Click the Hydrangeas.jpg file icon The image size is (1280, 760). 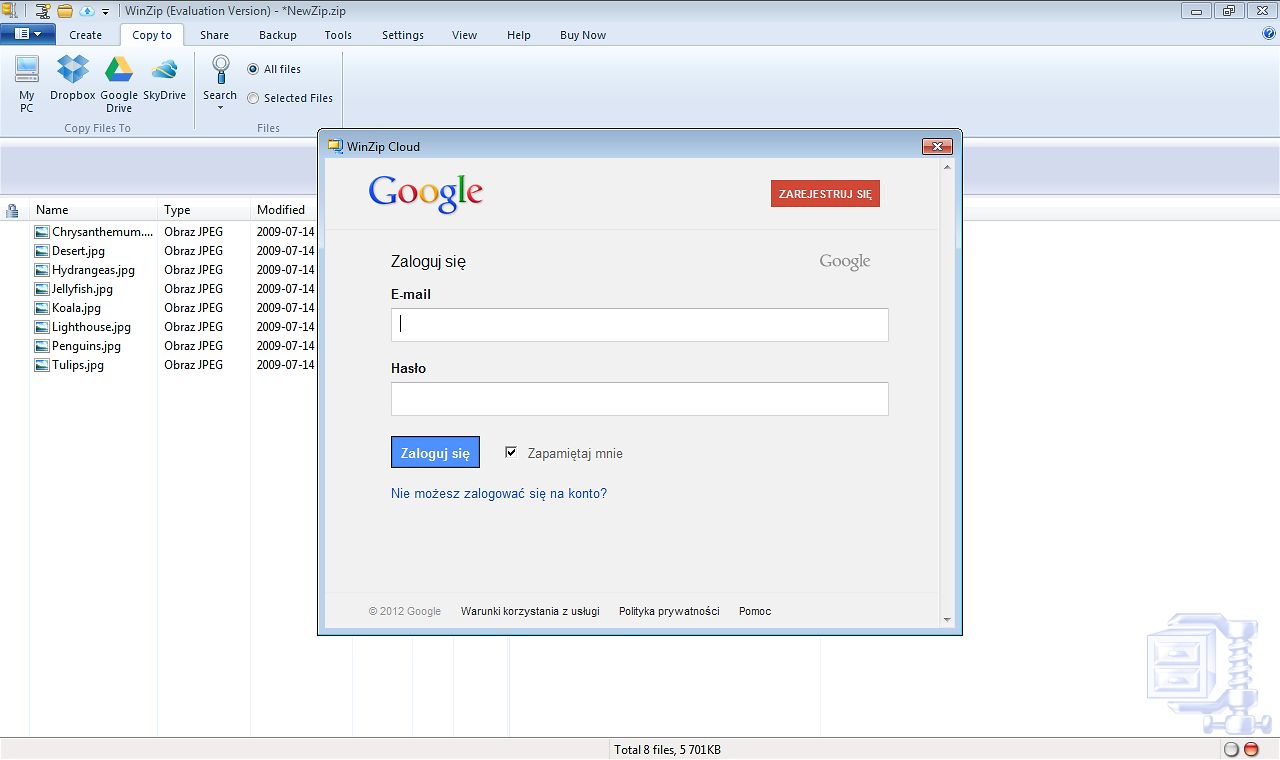42,270
